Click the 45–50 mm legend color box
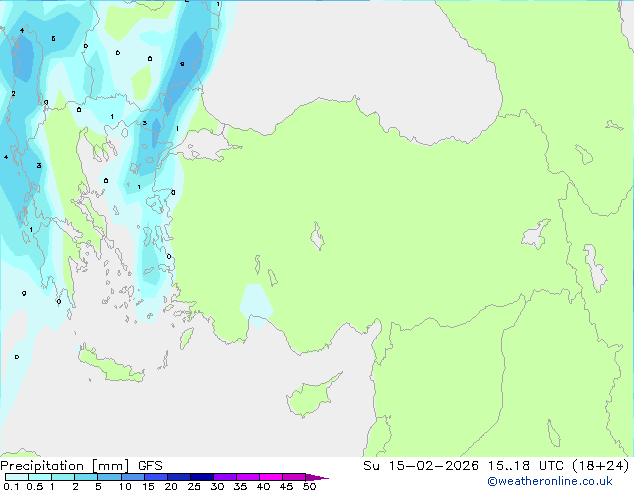 tap(294, 477)
